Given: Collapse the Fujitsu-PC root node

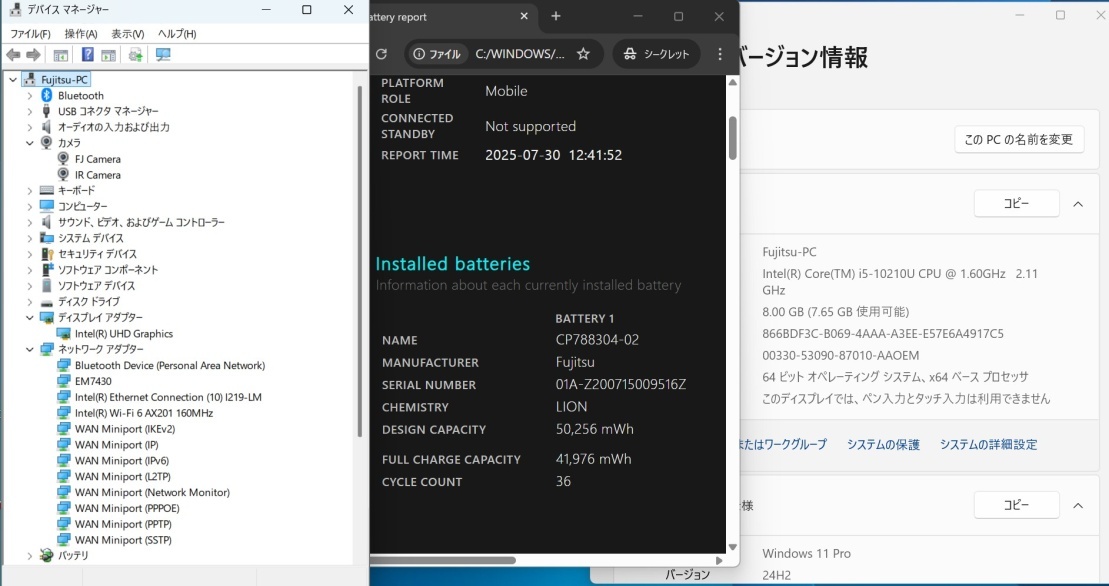Looking at the screenshot, I should pos(13,80).
